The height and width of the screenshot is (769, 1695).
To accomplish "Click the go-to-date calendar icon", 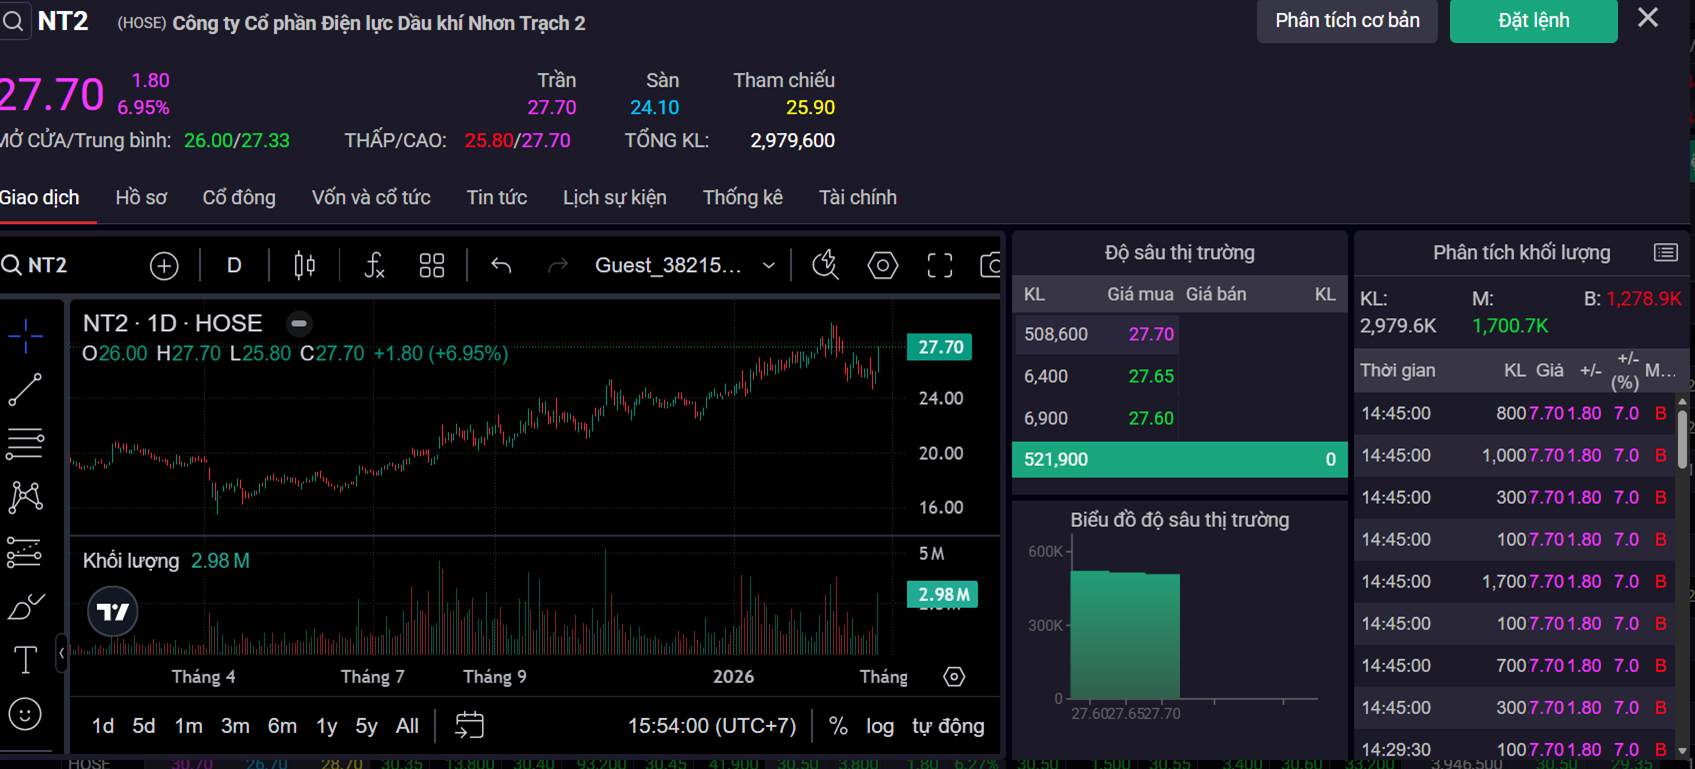I will 469,725.
